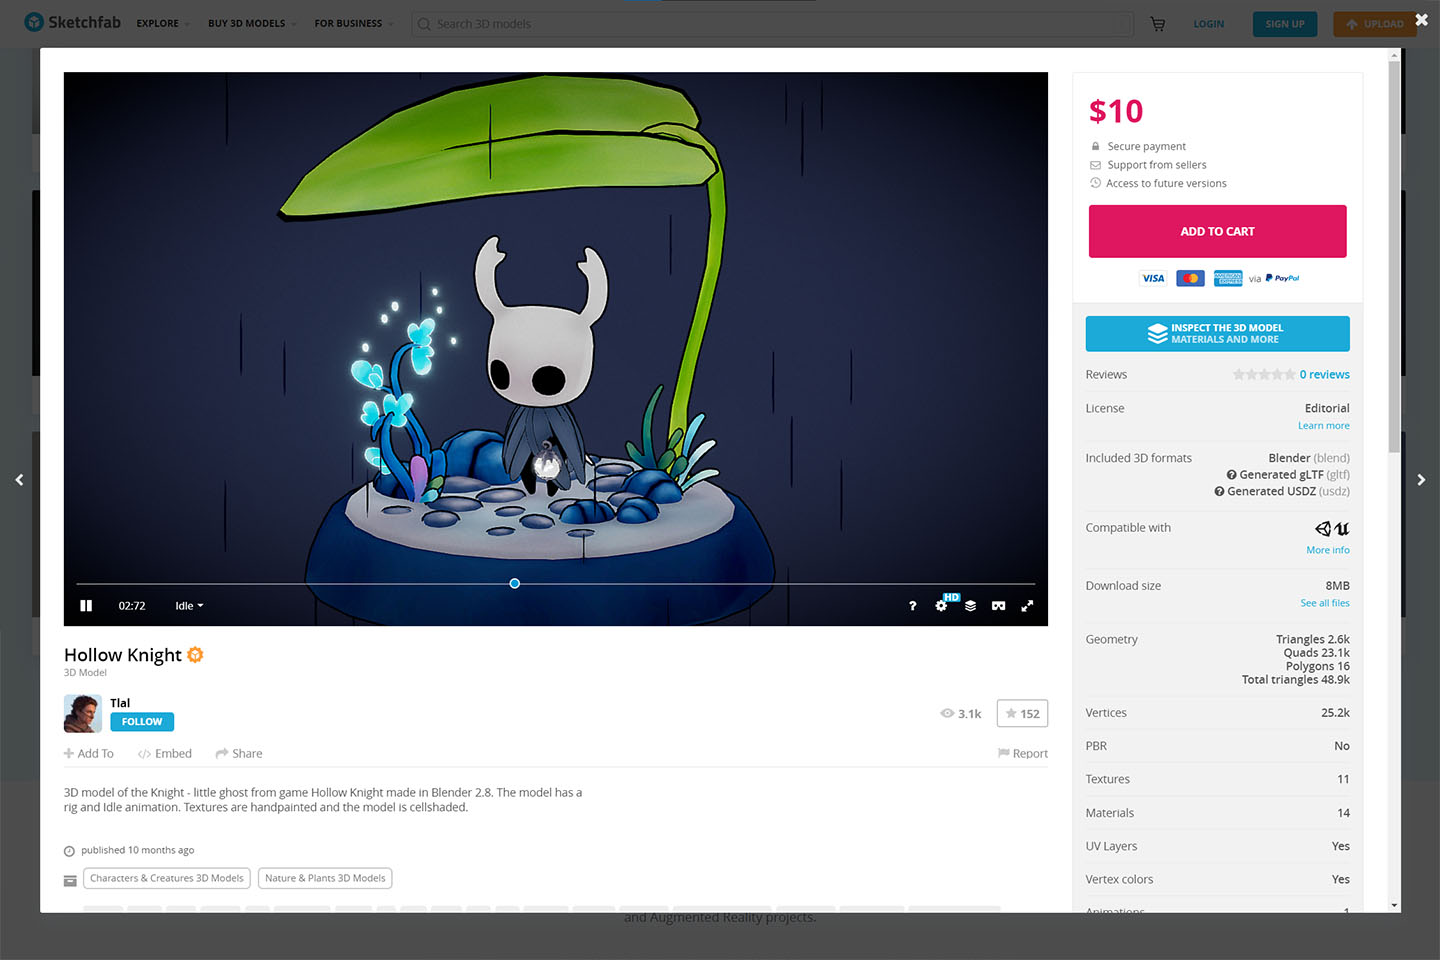Viewport: 1440px width, 960px height.
Task: Focus the Search 3D models field
Action: pyautogui.click(x=772, y=24)
